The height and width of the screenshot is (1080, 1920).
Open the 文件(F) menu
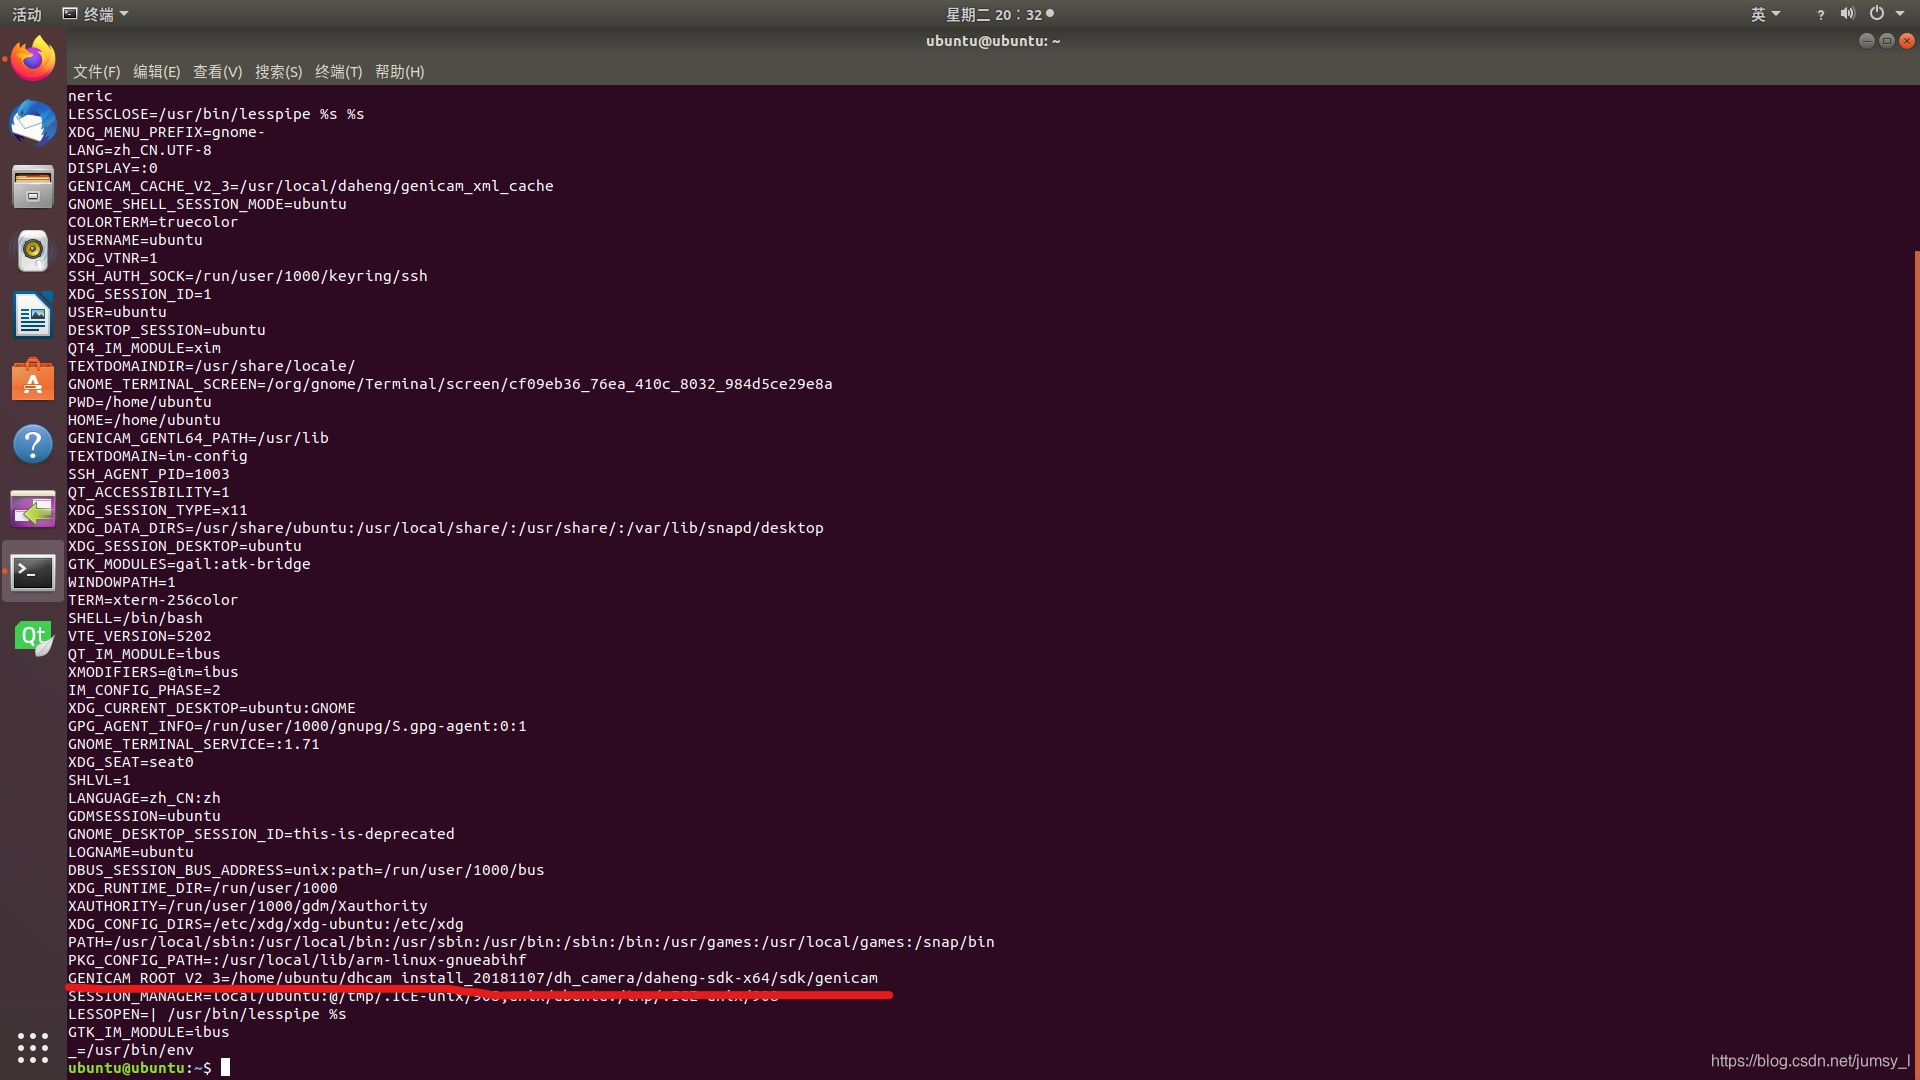tap(96, 72)
